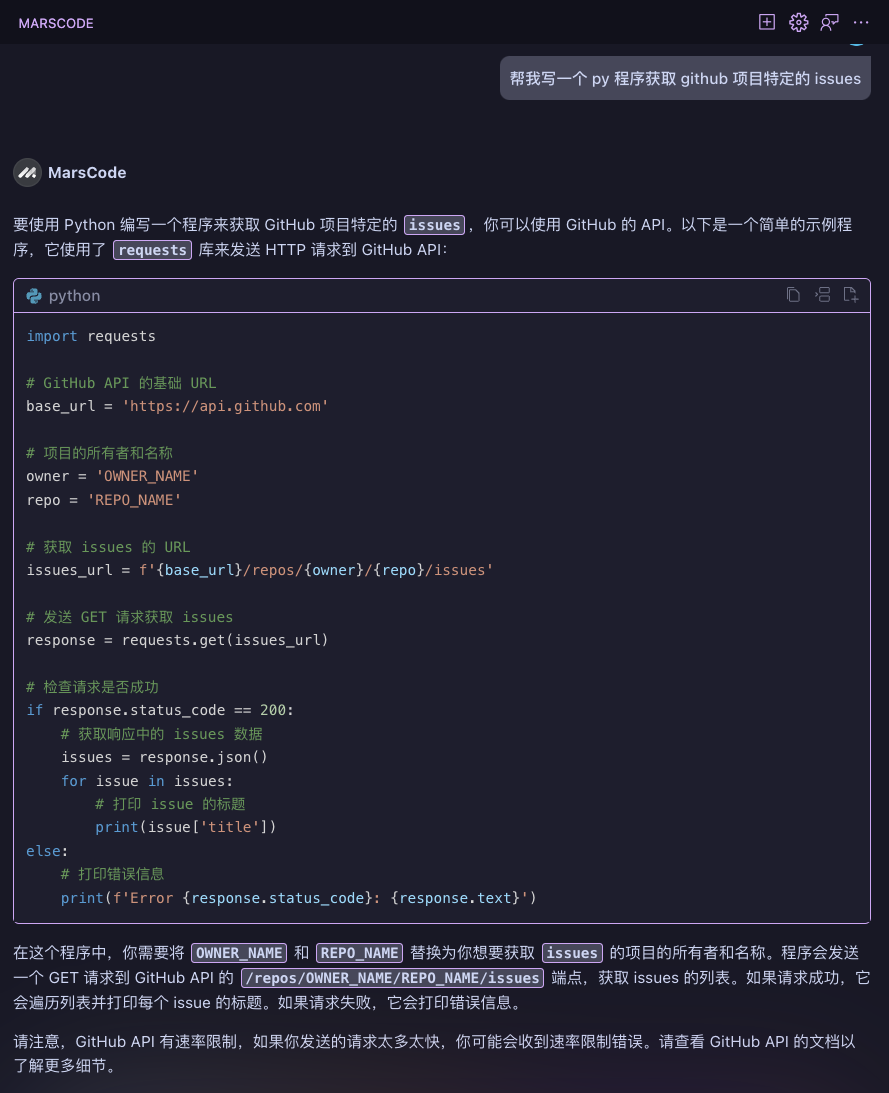The image size is (889, 1093).
Task: Click the 'if response.status_code == 200:' line
Action: click(160, 710)
